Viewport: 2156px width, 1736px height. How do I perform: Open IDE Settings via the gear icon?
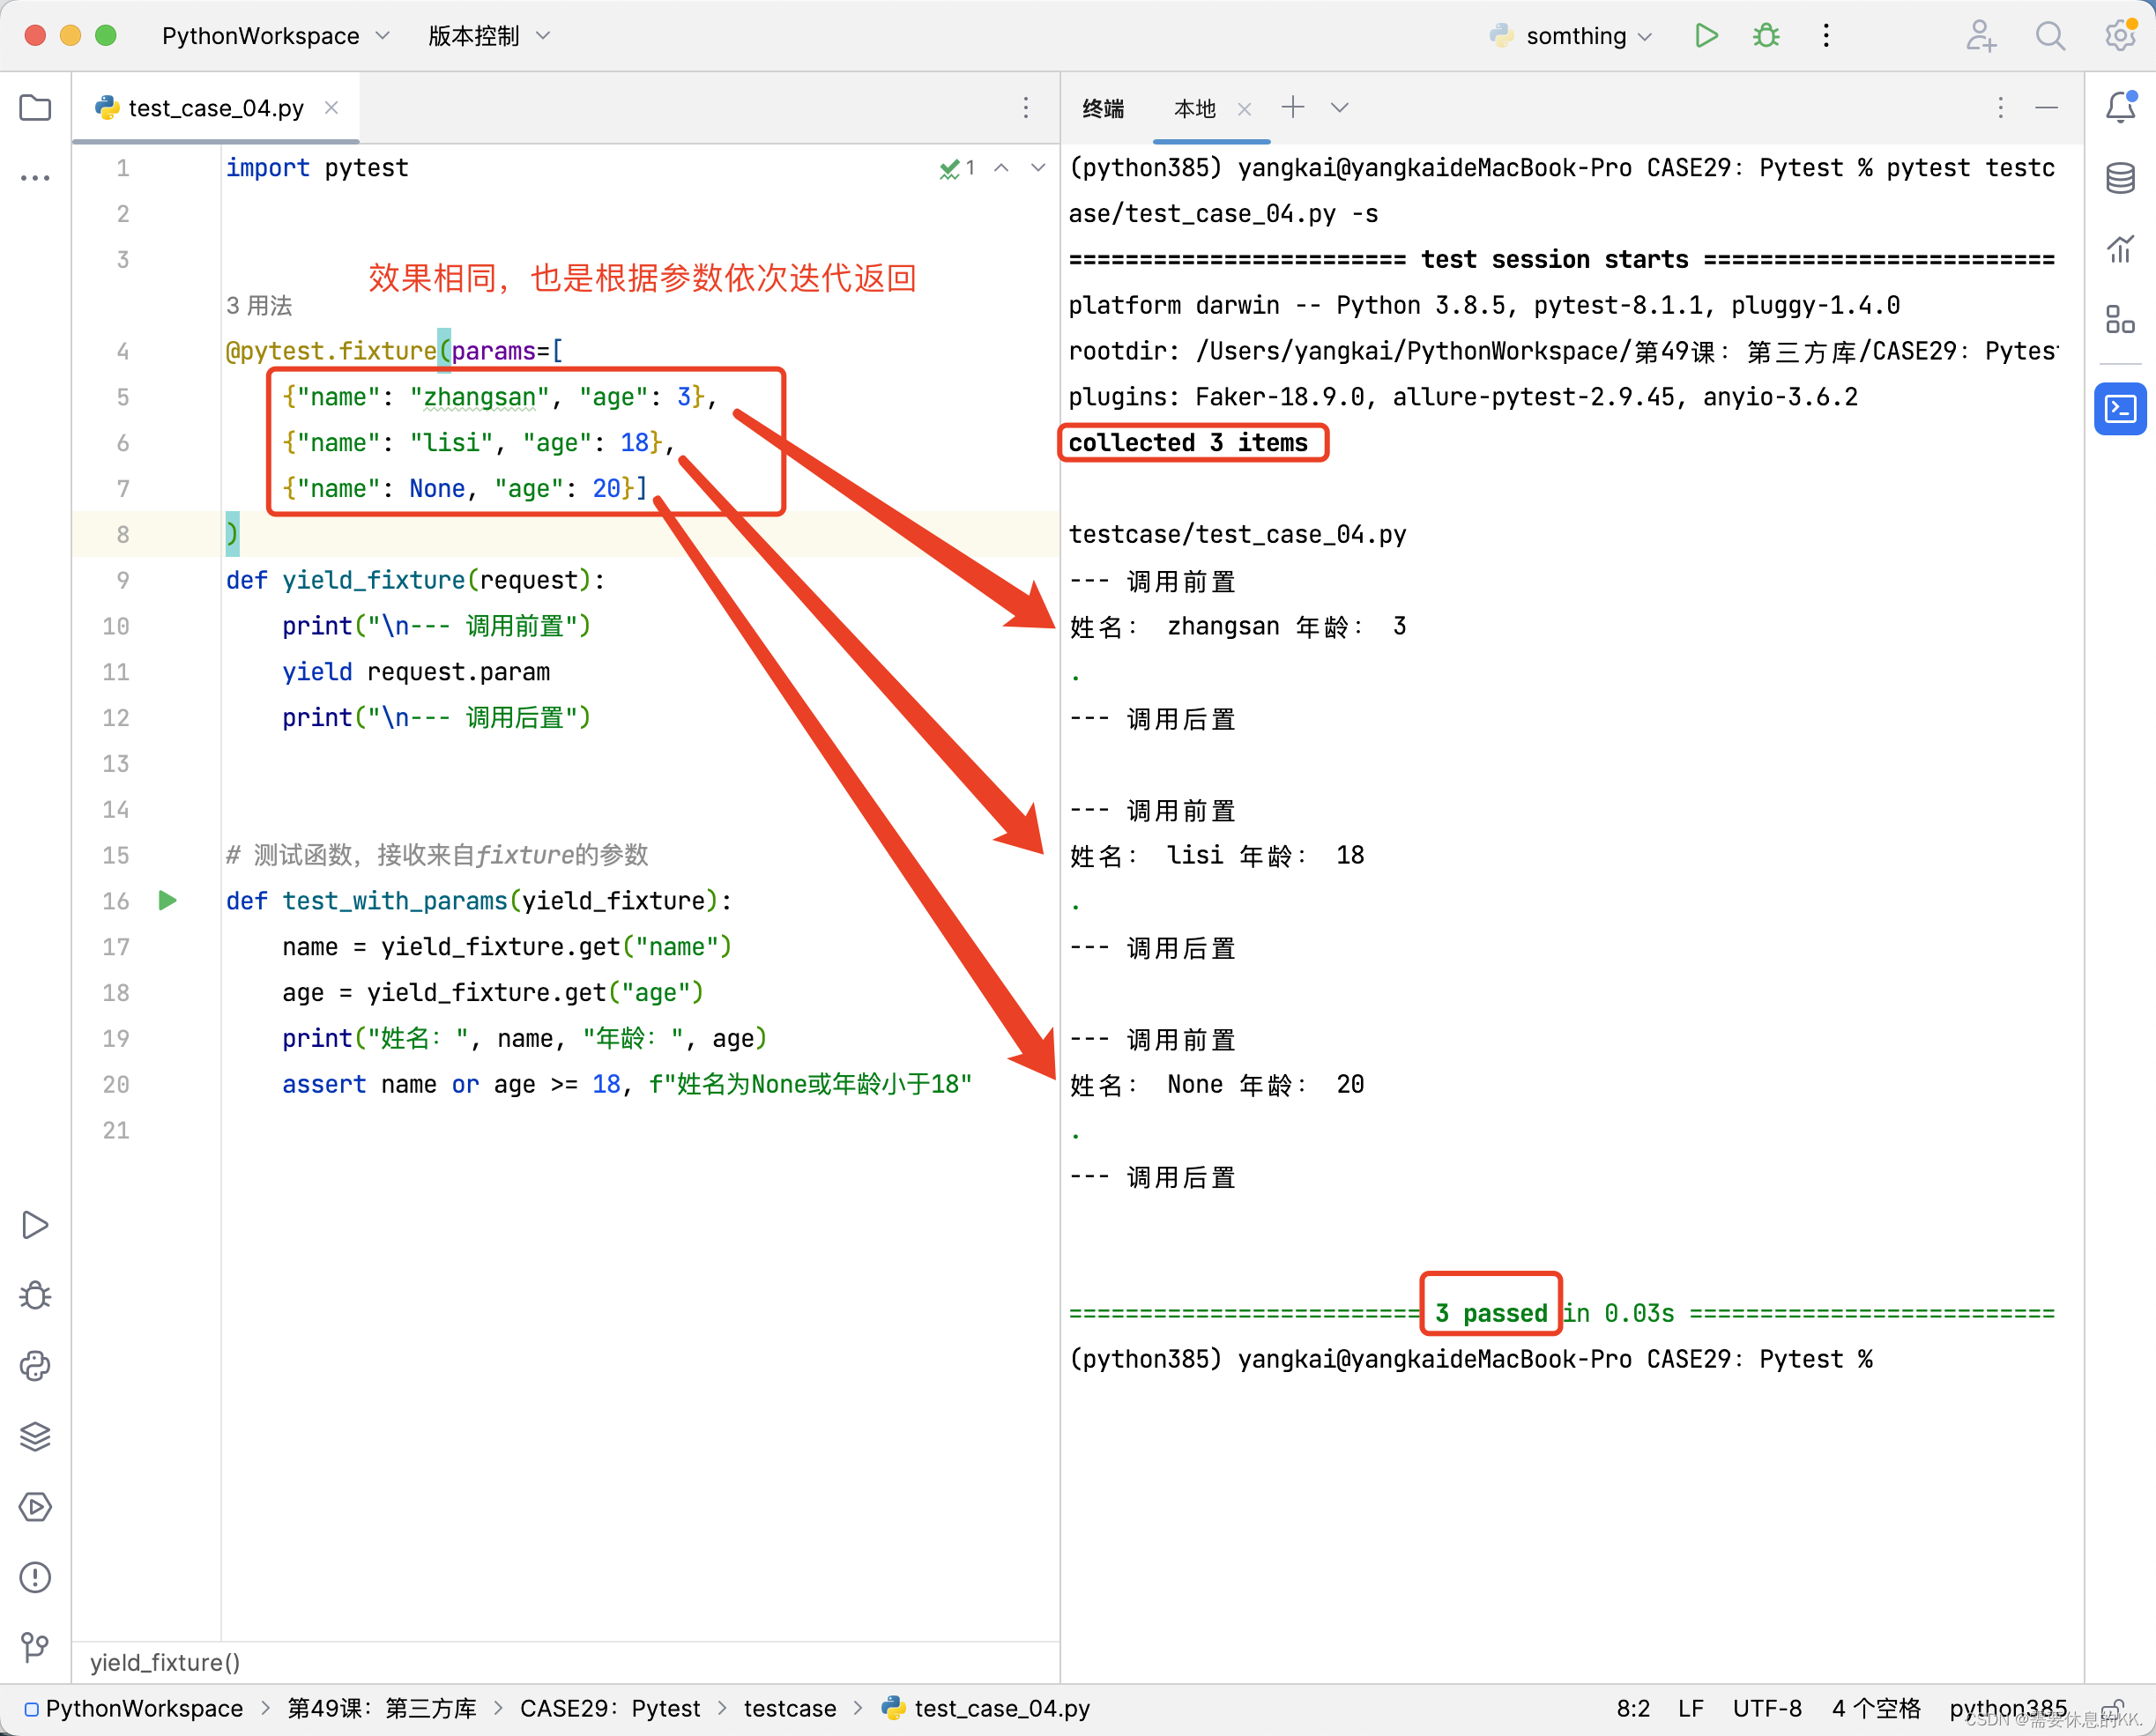[2119, 35]
